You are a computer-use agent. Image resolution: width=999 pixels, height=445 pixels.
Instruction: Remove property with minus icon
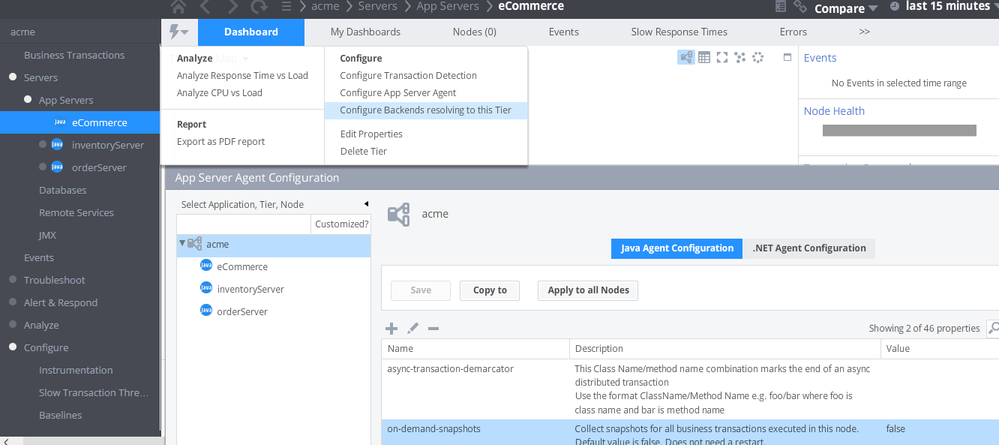coord(433,328)
